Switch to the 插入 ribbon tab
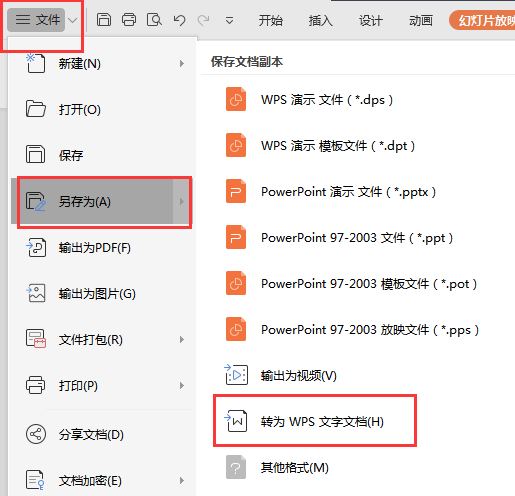515x496 pixels. pyautogui.click(x=320, y=21)
